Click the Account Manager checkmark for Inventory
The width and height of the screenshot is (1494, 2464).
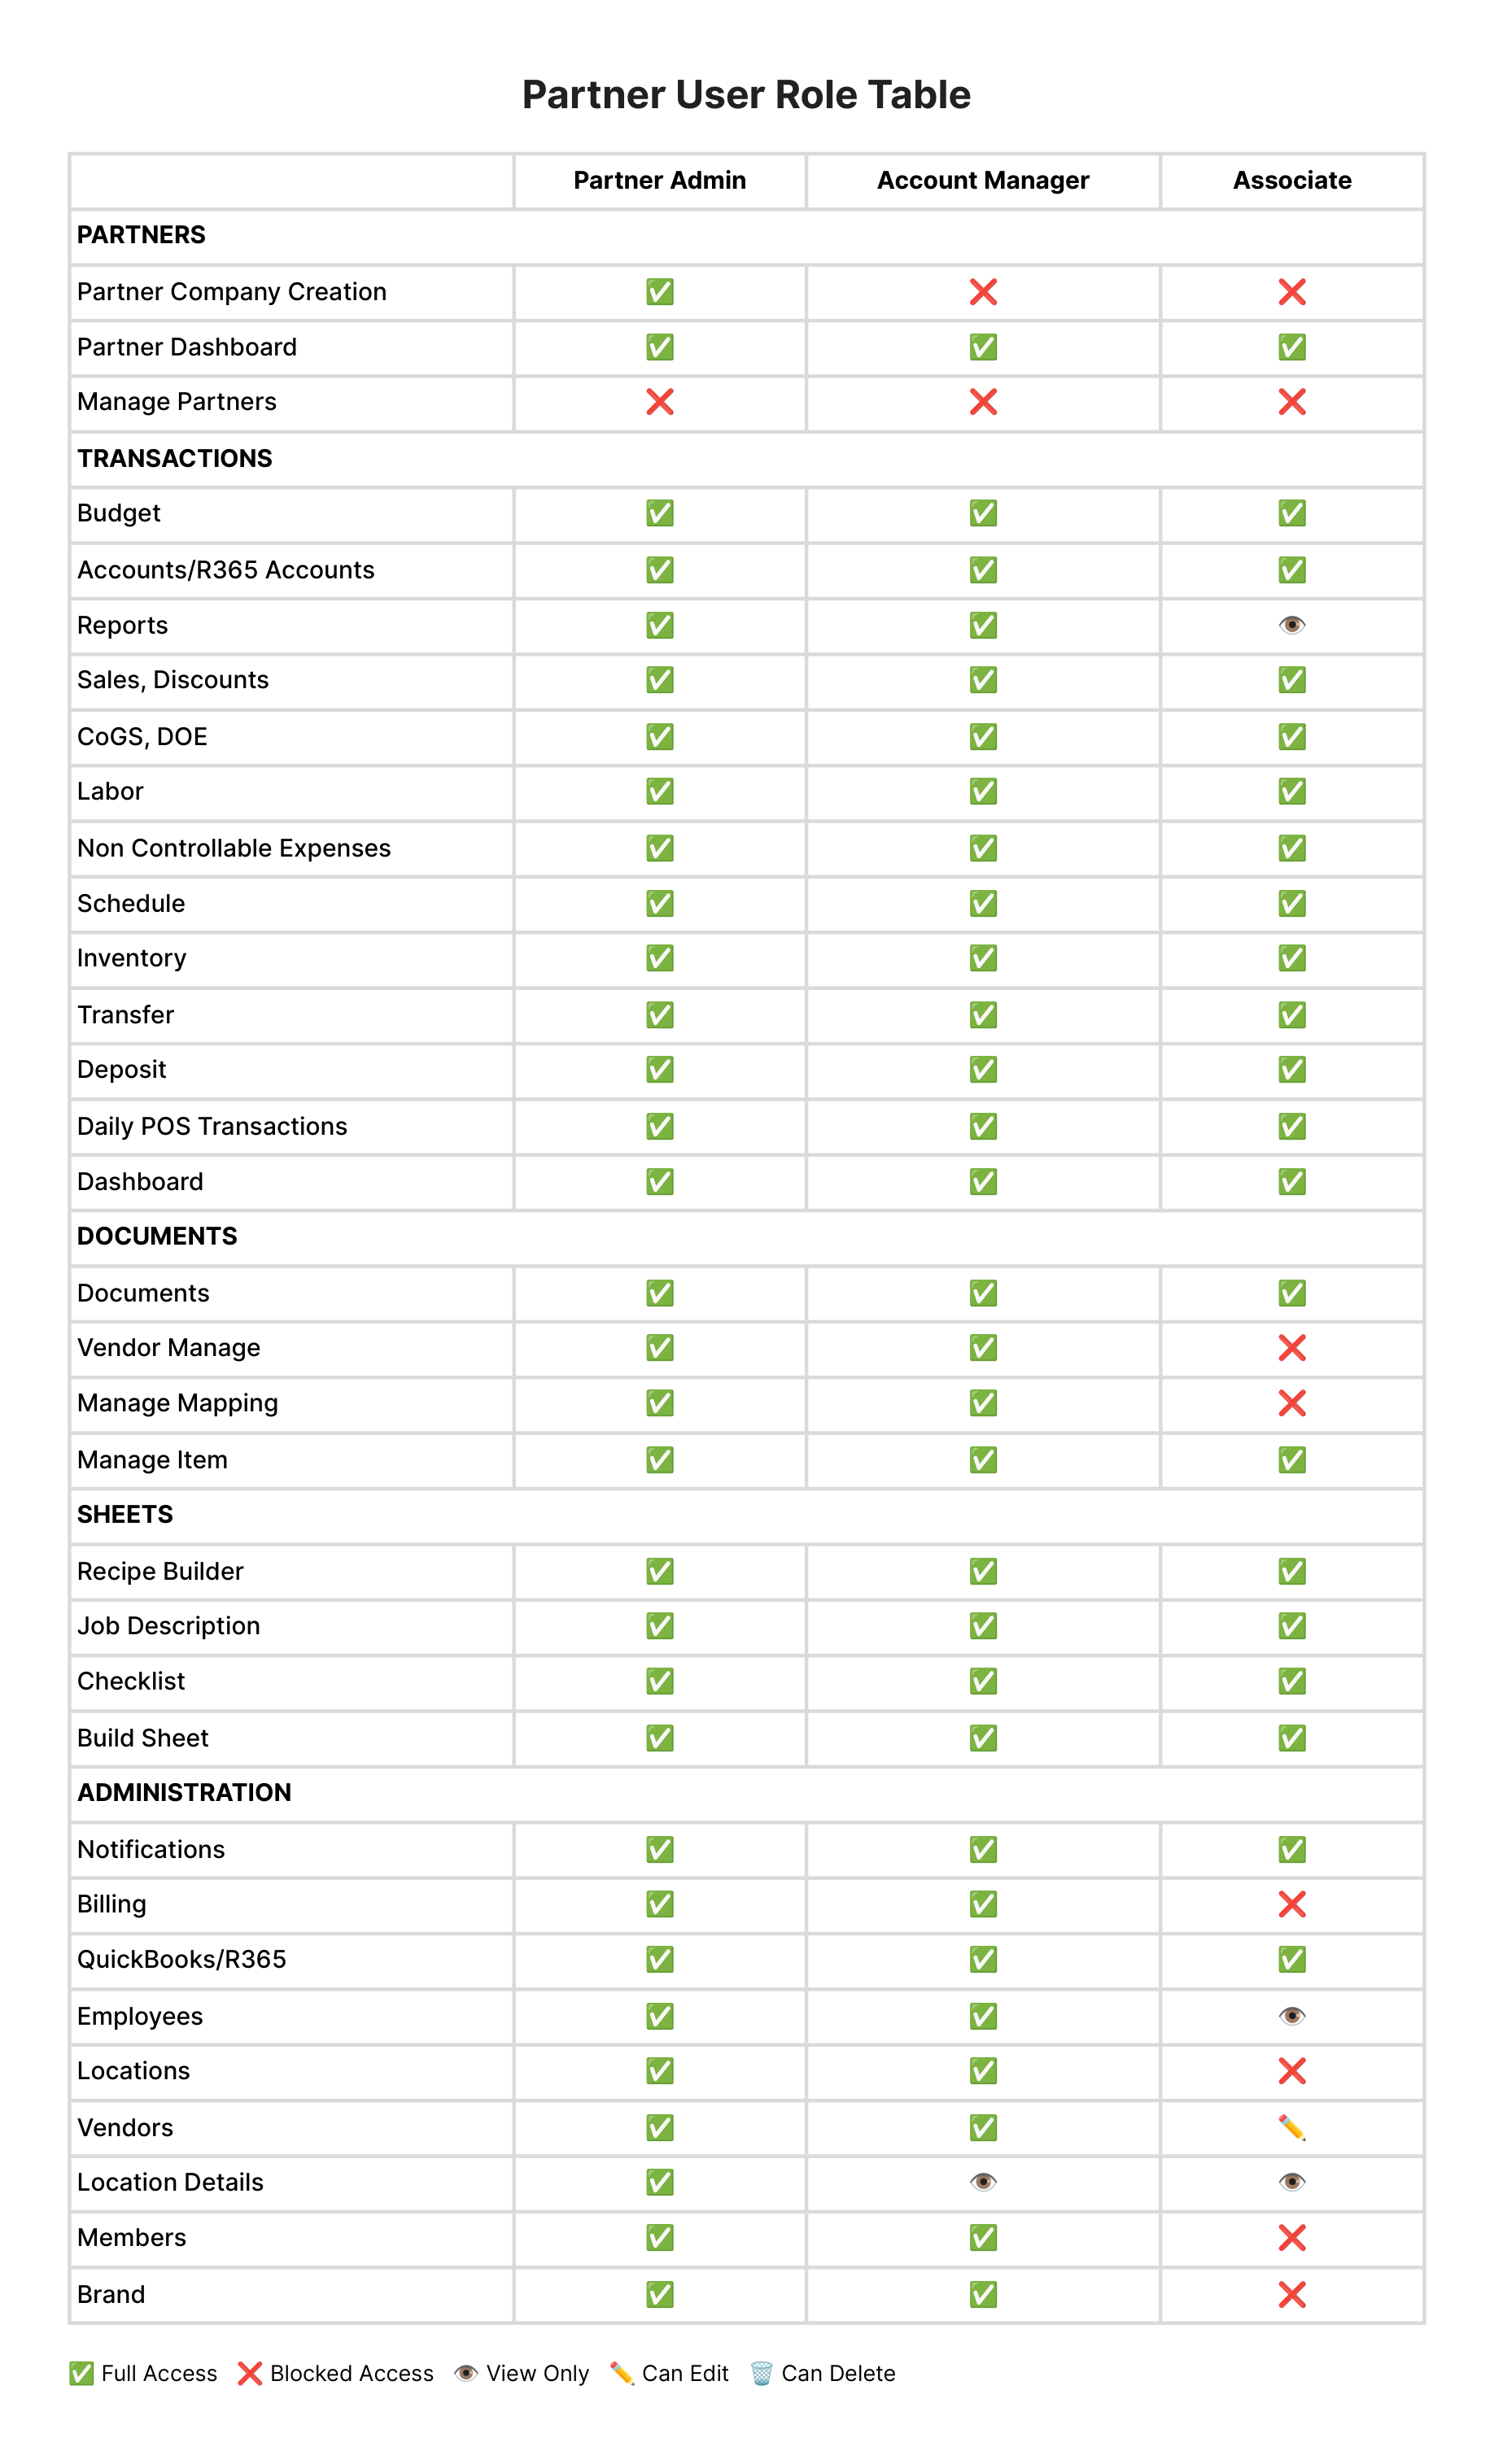point(983,958)
